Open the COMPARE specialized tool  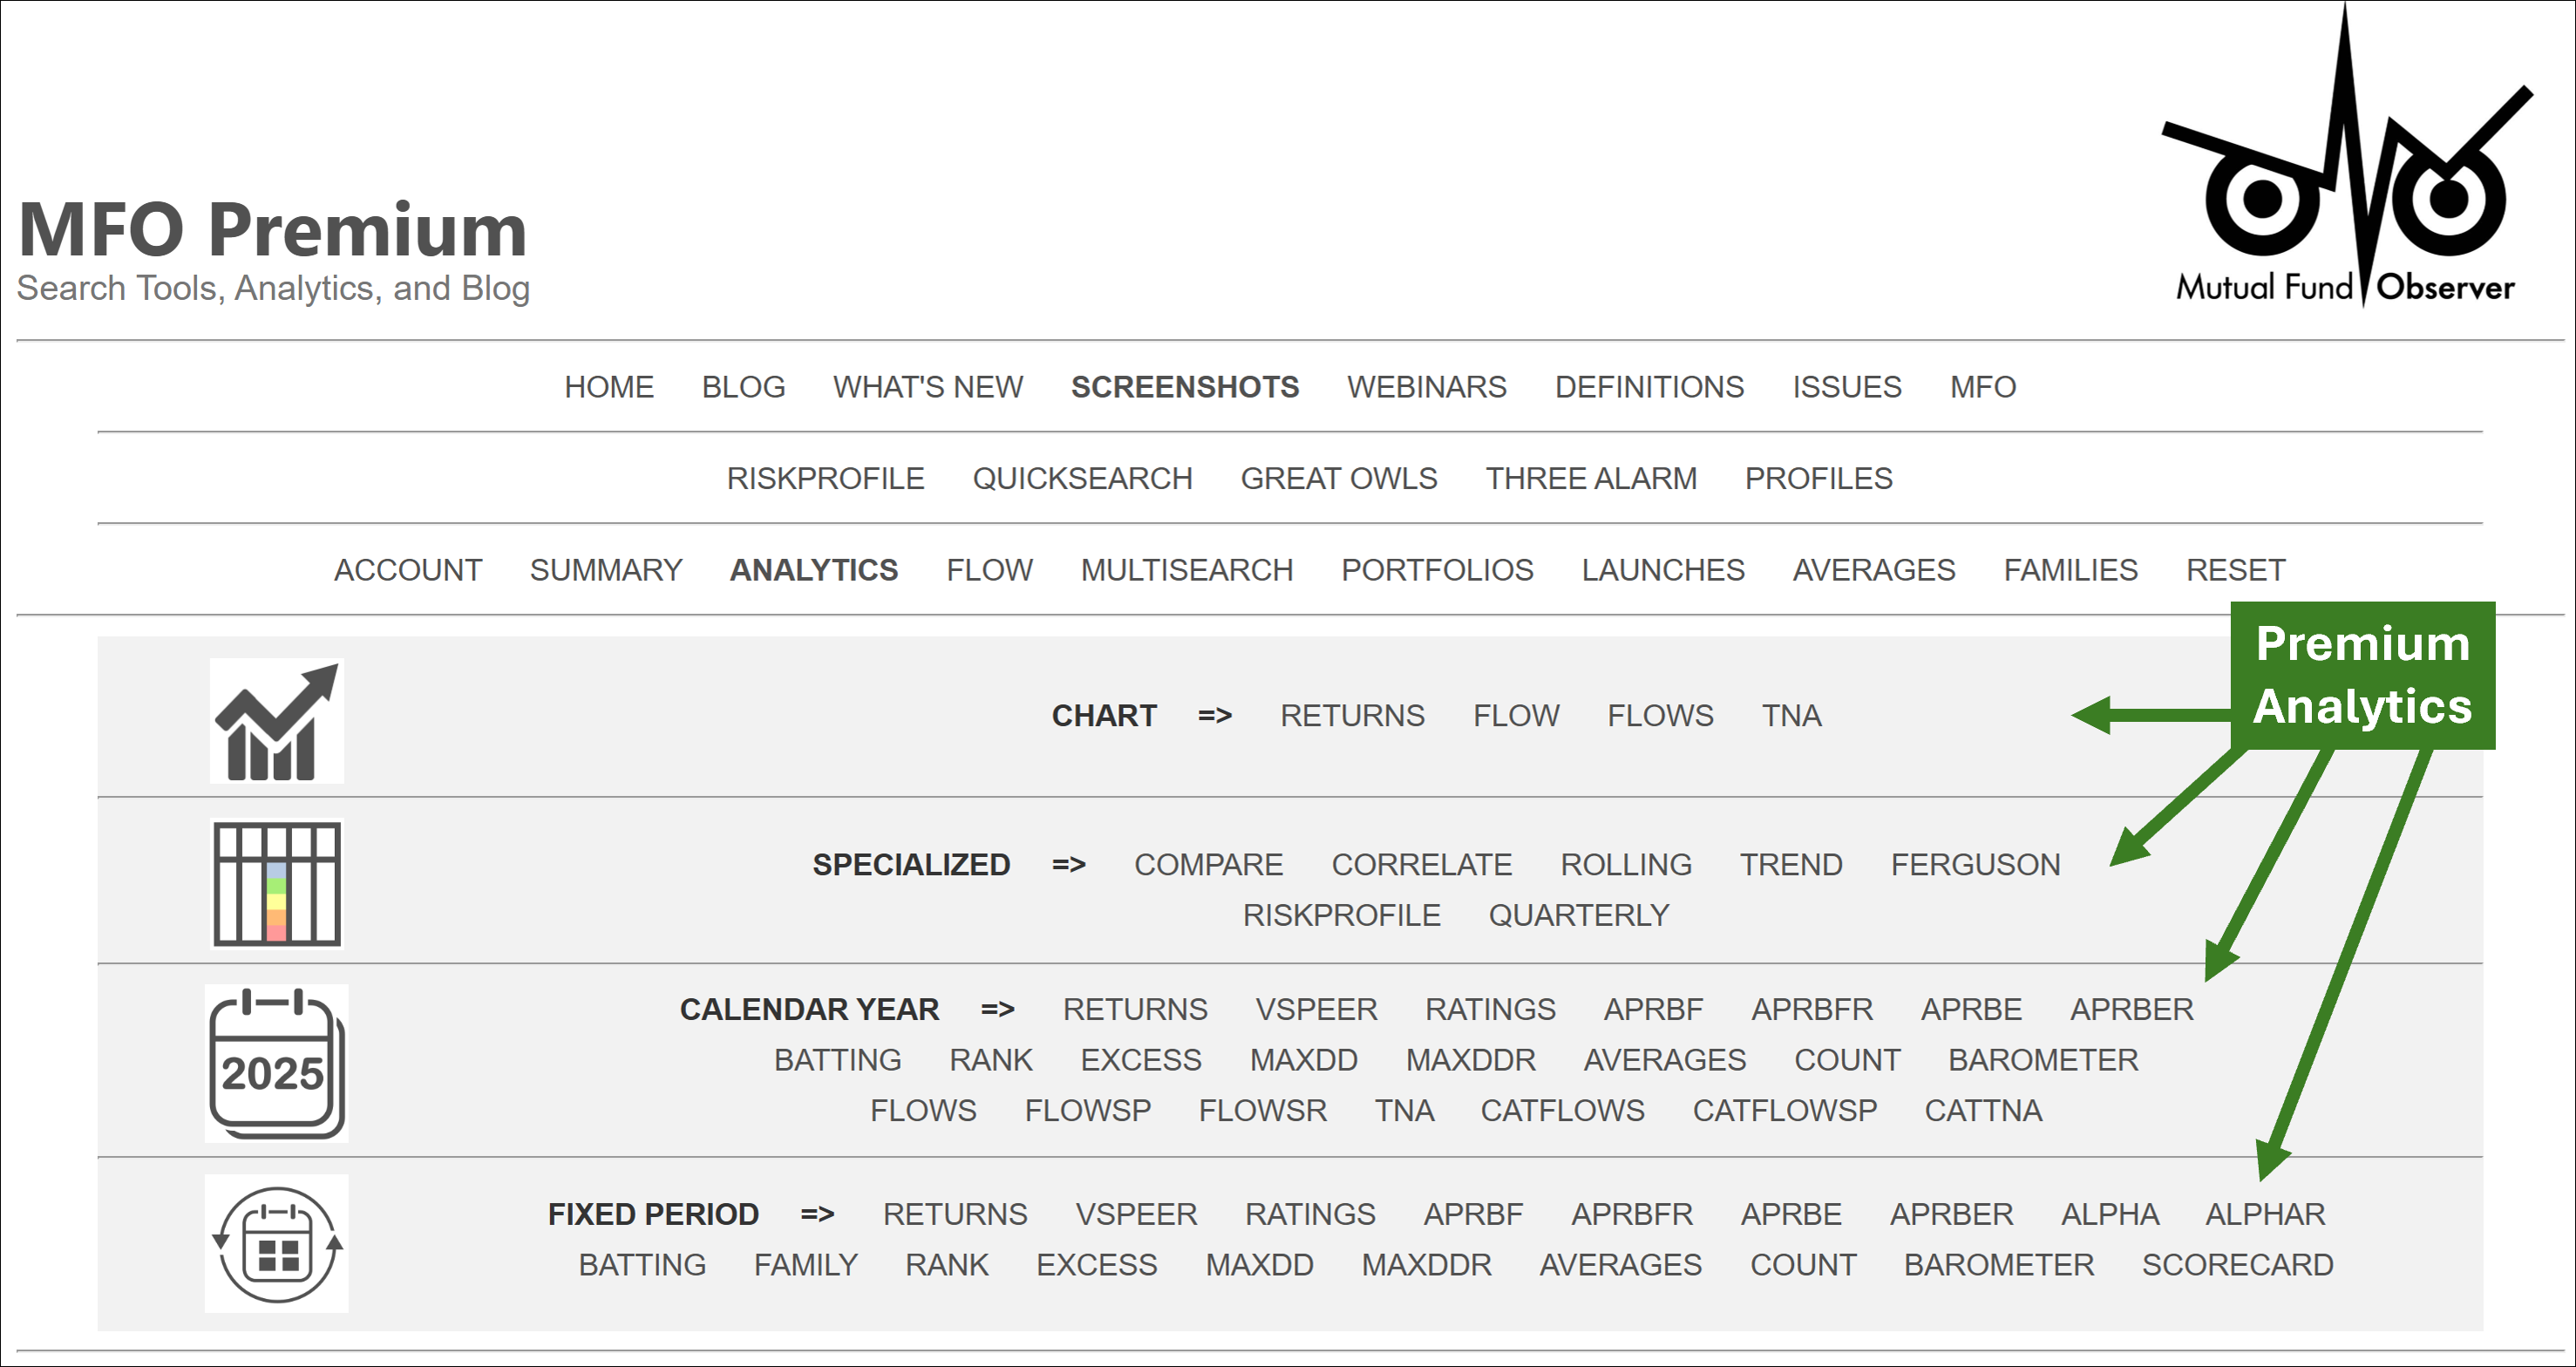click(x=1208, y=865)
